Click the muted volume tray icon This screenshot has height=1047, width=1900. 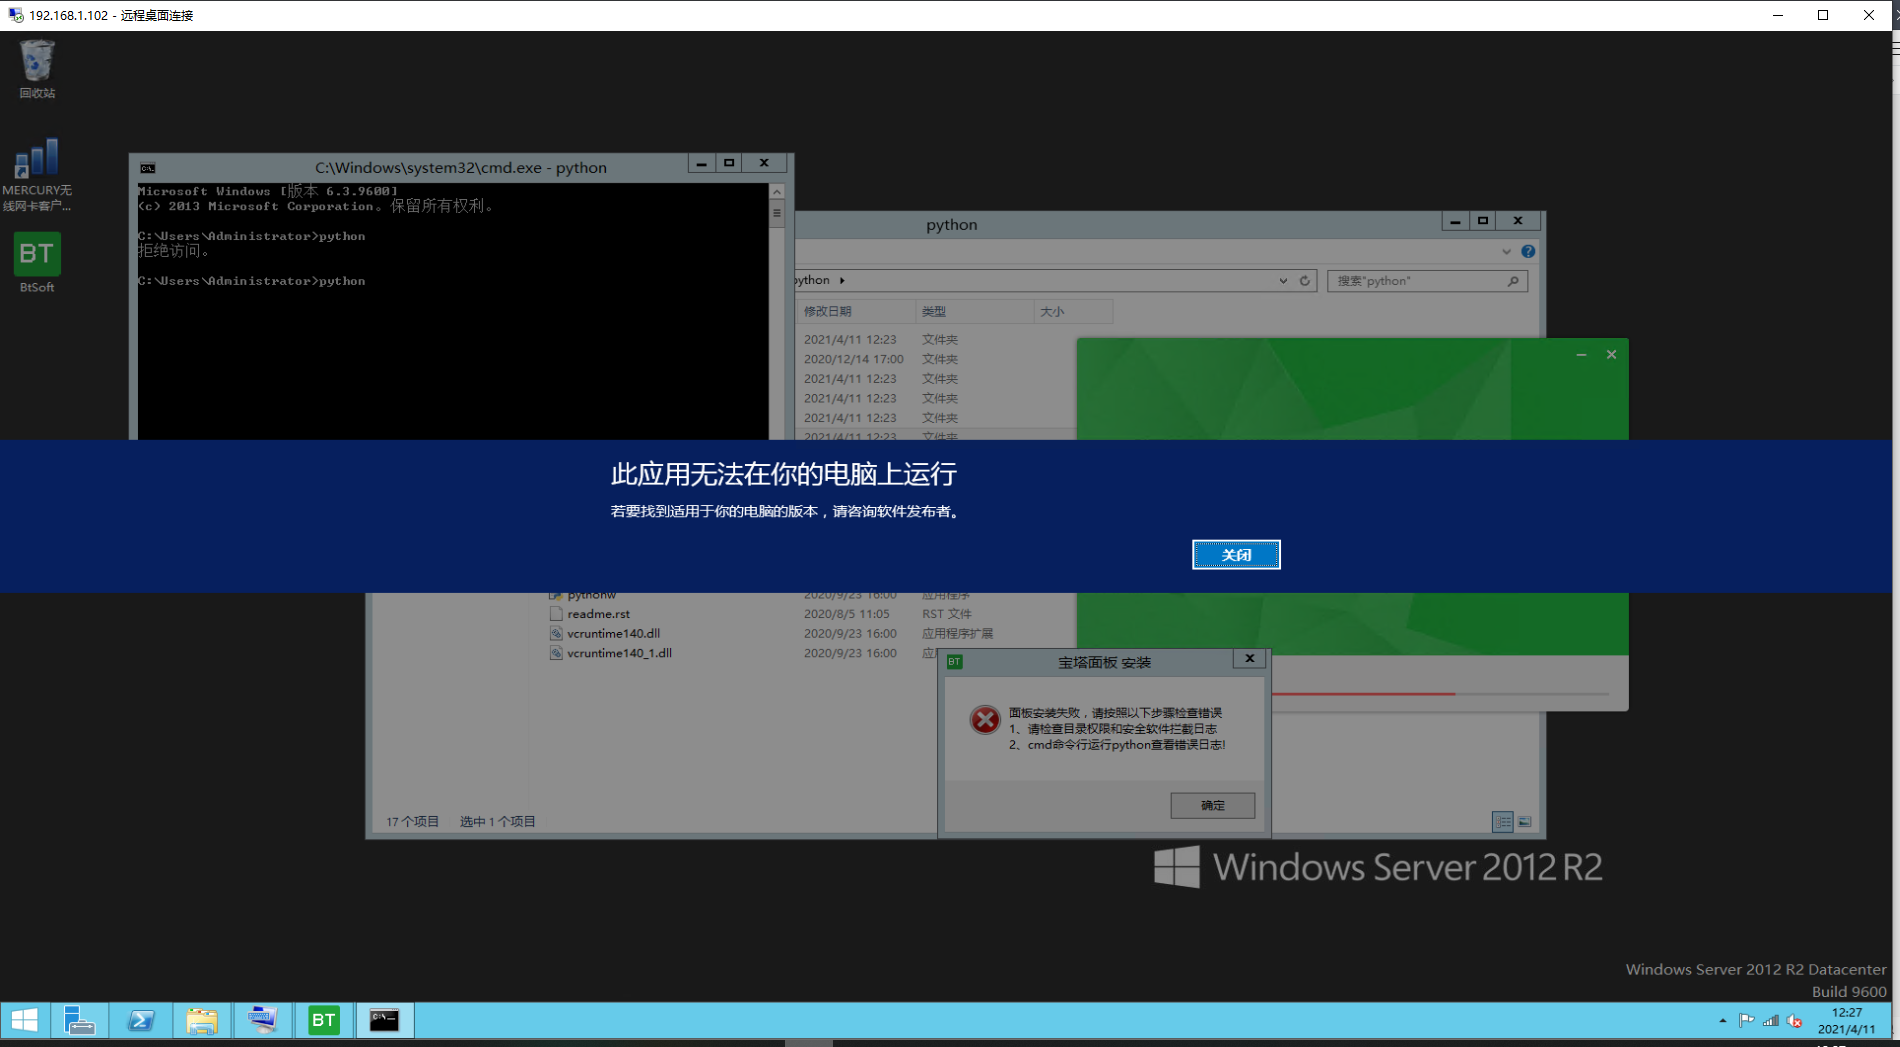tap(1795, 1021)
